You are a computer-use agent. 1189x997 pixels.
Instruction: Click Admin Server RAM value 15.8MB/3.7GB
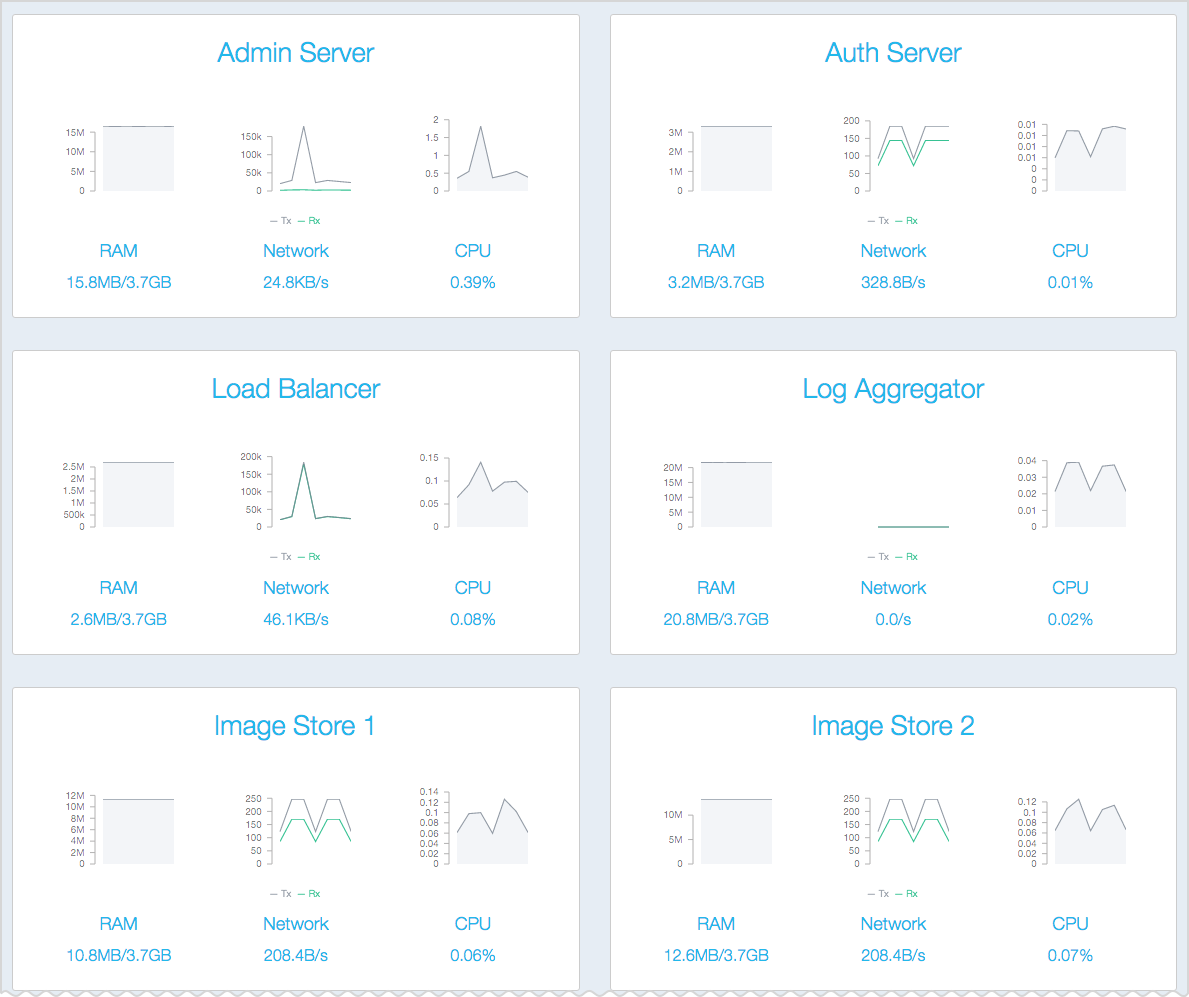coord(119,283)
